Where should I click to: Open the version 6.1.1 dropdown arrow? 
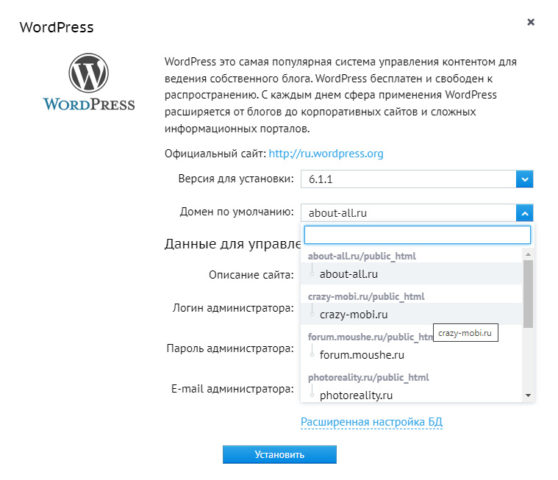pyautogui.click(x=525, y=179)
